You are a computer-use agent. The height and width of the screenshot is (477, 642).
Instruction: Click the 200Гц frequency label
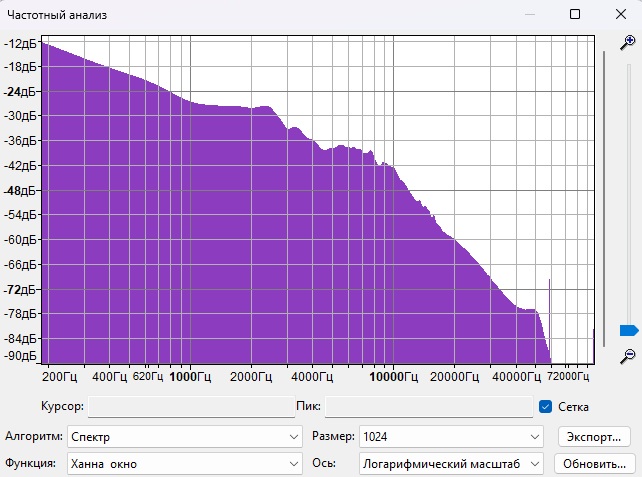point(59,377)
